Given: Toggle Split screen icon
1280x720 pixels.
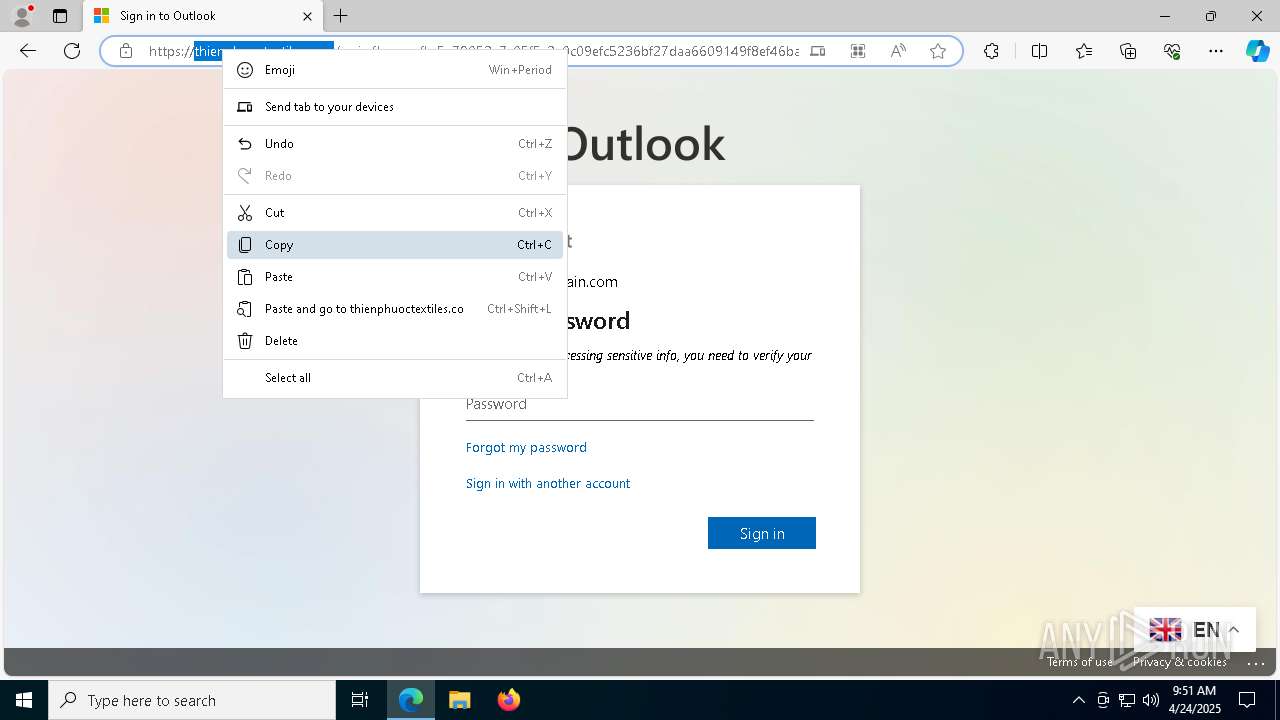Looking at the screenshot, I should pyautogui.click(x=1039, y=51).
